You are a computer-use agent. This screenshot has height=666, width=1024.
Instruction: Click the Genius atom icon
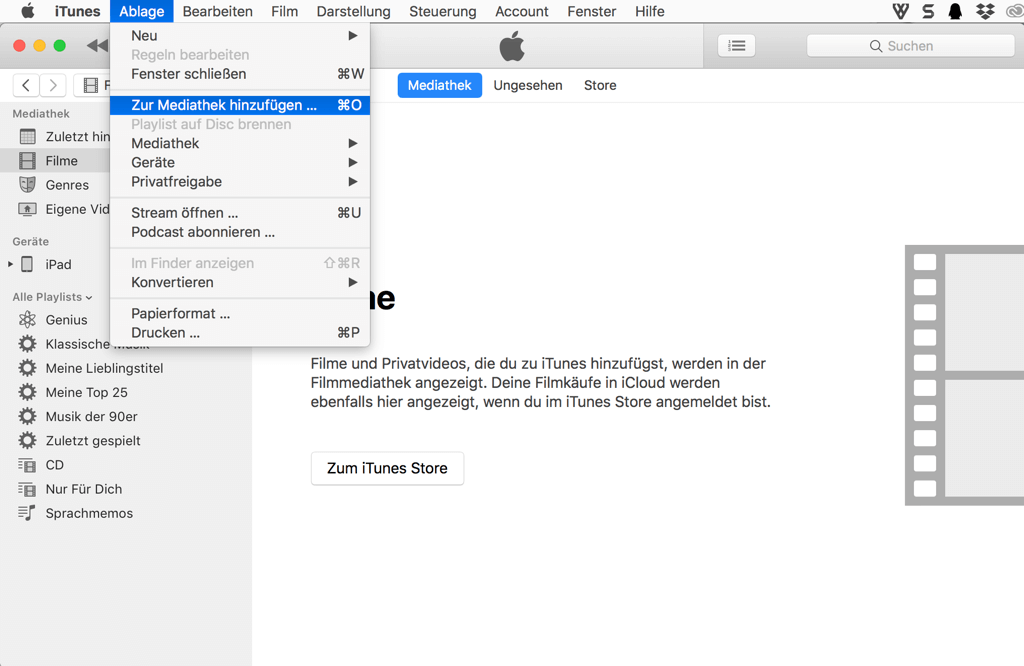pos(27,319)
